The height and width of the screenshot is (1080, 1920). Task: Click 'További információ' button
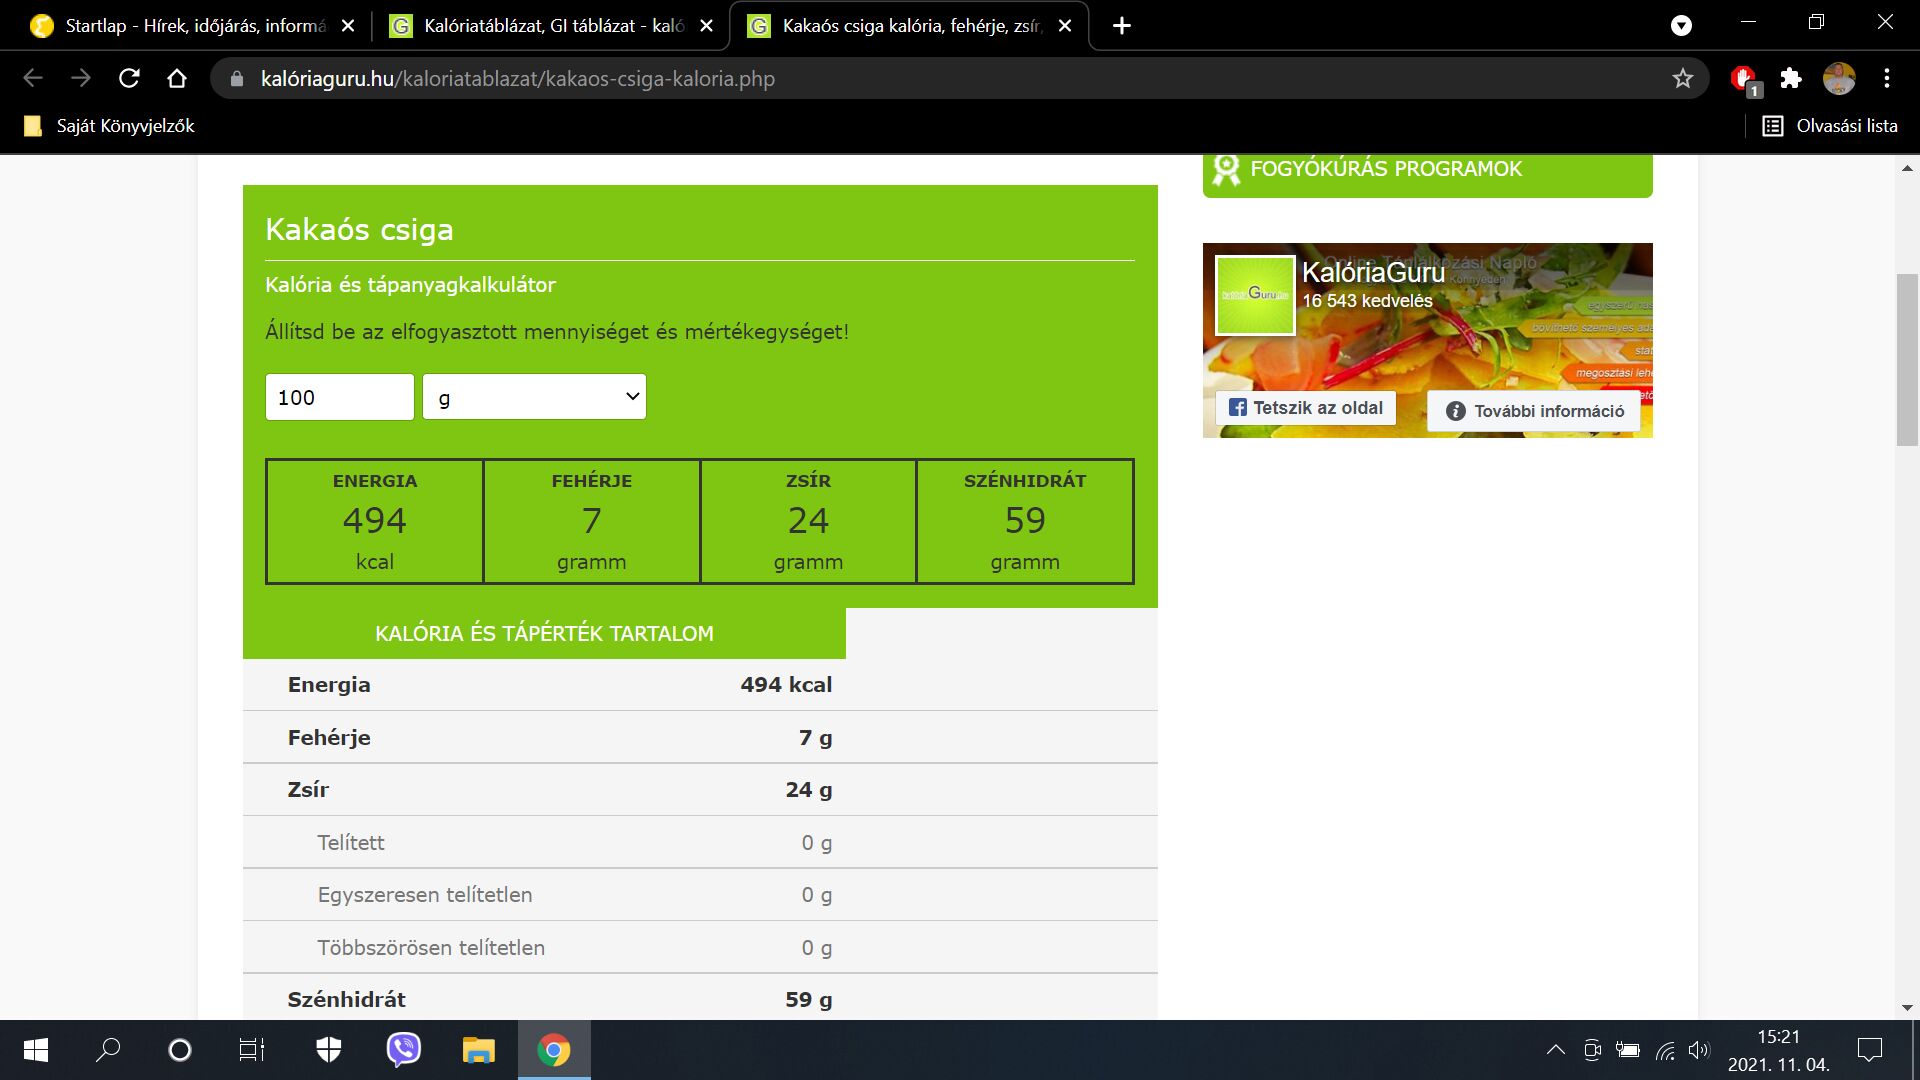[1534, 411]
